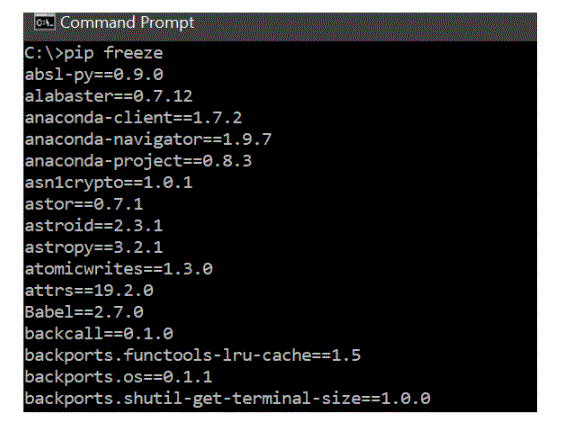Select the atomicwrites==1.3.0 line

pyautogui.click(x=119, y=269)
